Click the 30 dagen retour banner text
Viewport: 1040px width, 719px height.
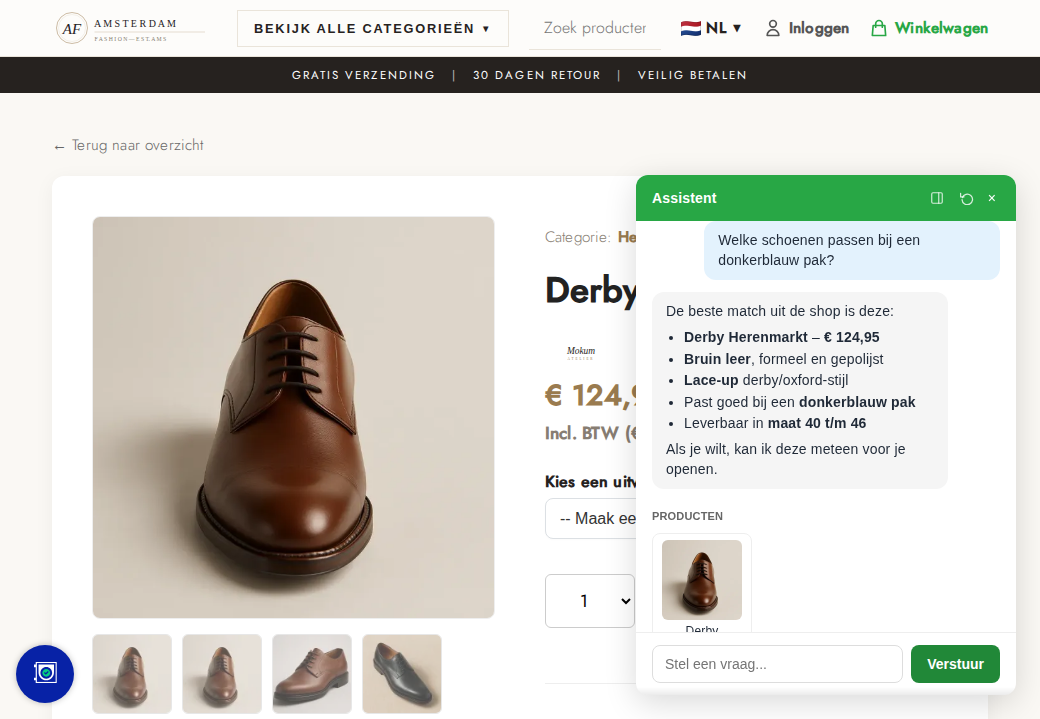[x=537, y=75]
